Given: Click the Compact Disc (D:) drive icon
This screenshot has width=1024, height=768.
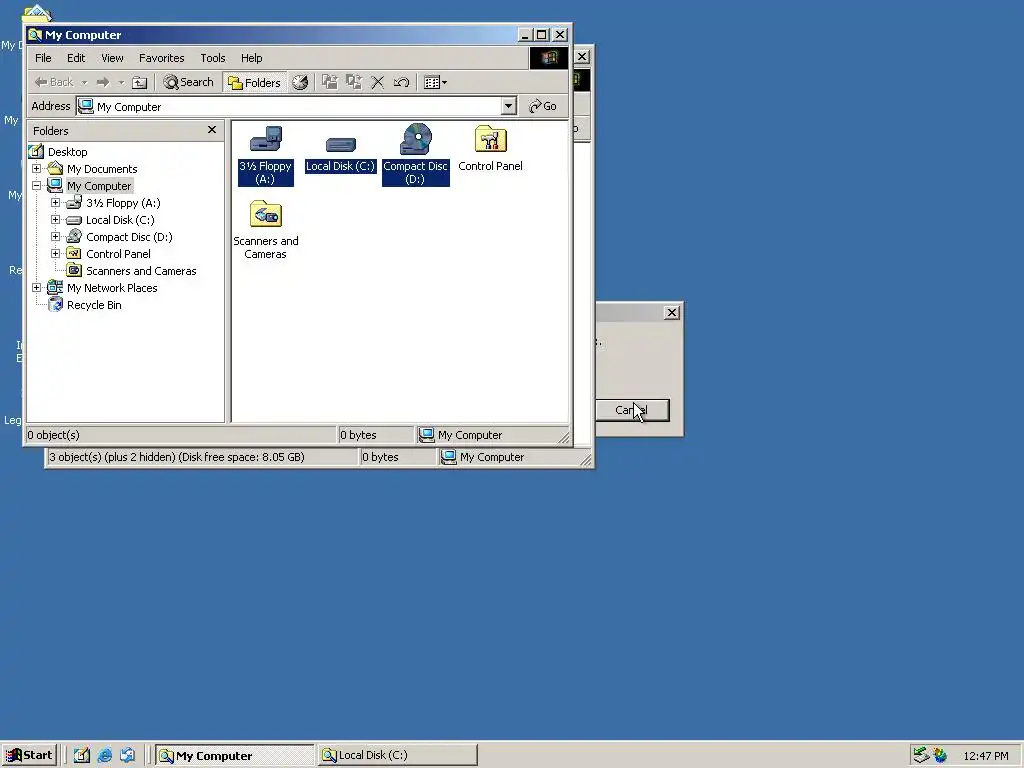Looking at the screenshot, I should point(416,138).
